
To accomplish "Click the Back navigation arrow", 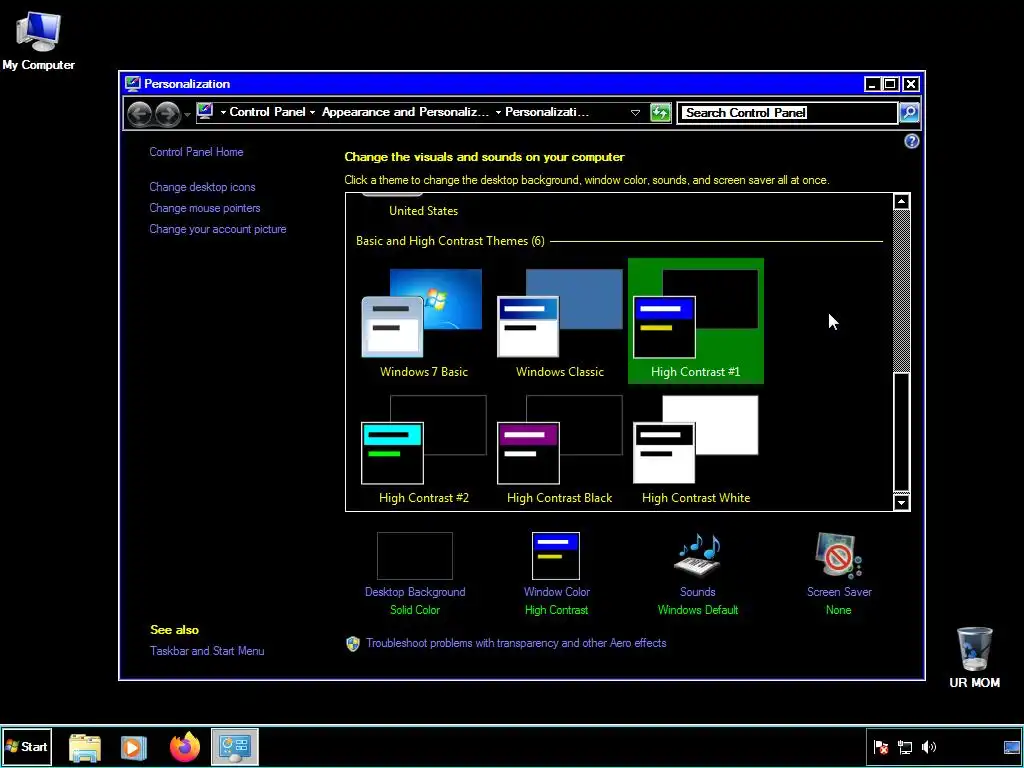I will tap(139, 114).
